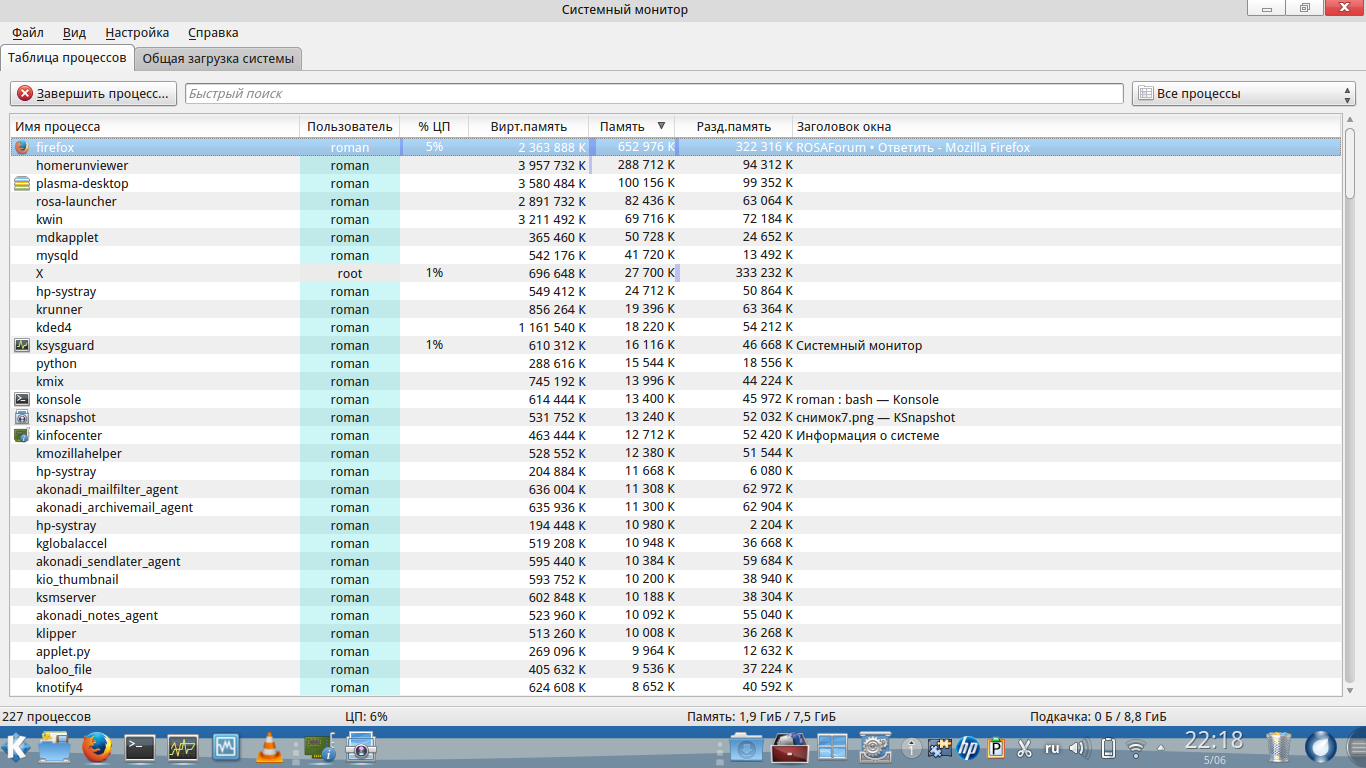Click the black system monitor taskbar icon
The image size is (1366, 768).
coord(183,747)
